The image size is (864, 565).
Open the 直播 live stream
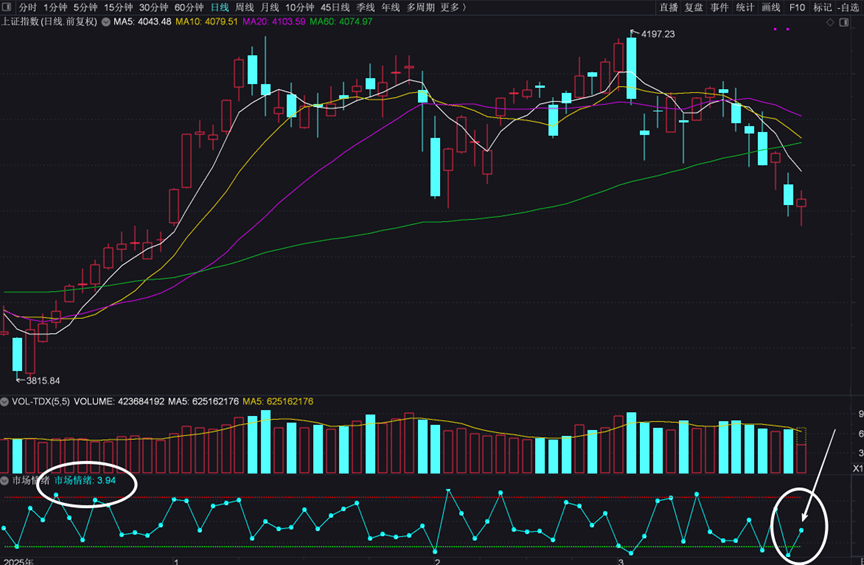pos(668,7)
